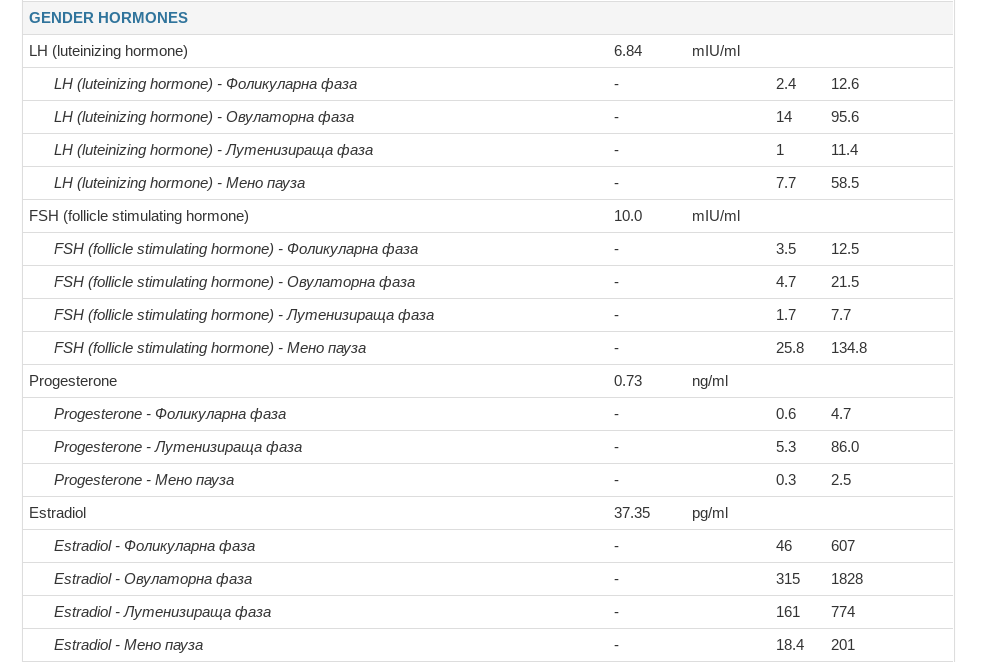983x662 pixels.
Task: Select the Progesterone Лутенизираща фаза row label
Action: [x=178, y=447]
